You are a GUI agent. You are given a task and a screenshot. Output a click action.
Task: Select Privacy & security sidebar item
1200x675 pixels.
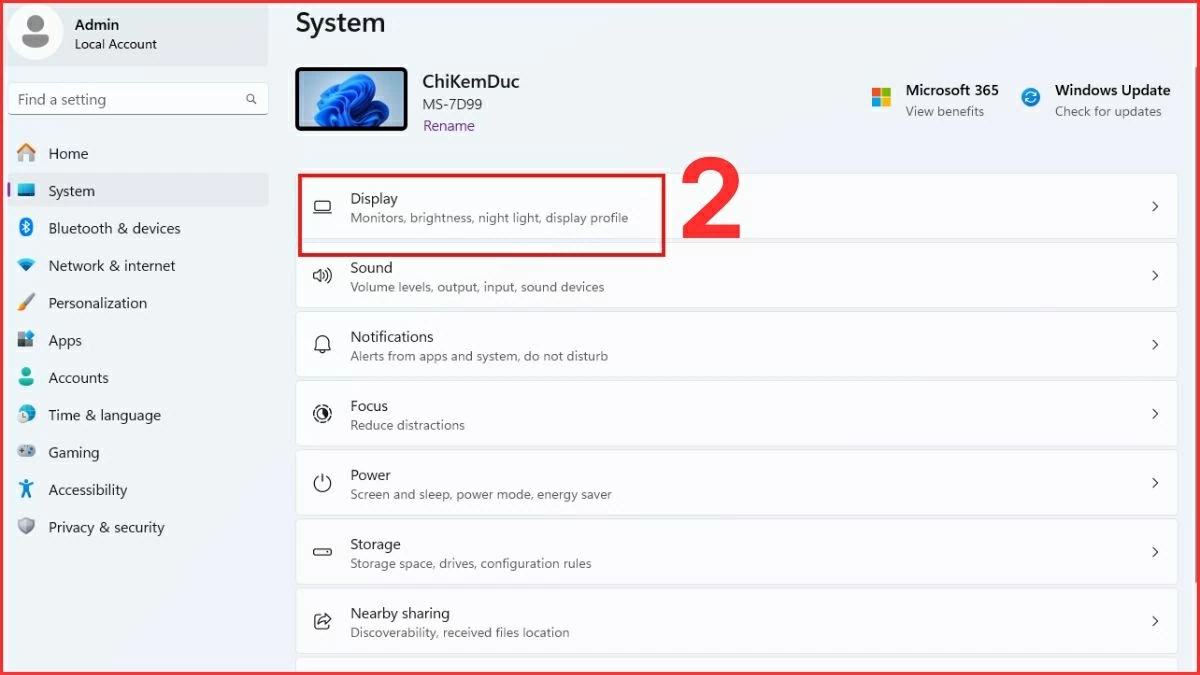pyautogui.click(x=106, y=527)
